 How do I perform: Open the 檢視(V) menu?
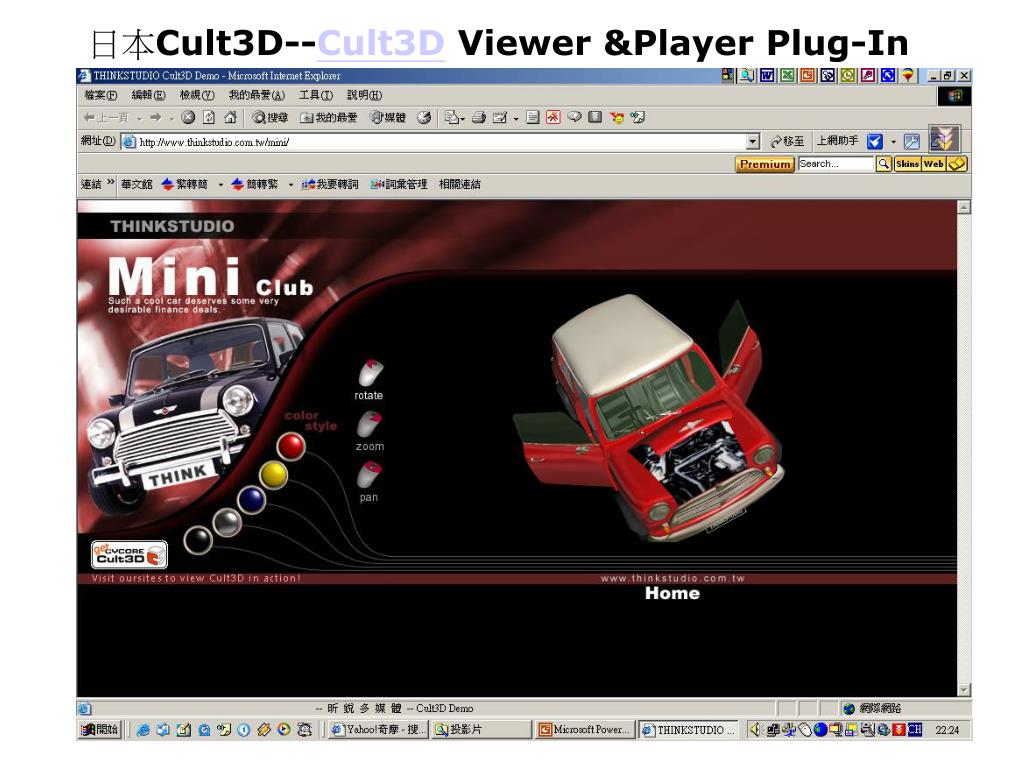197,95
